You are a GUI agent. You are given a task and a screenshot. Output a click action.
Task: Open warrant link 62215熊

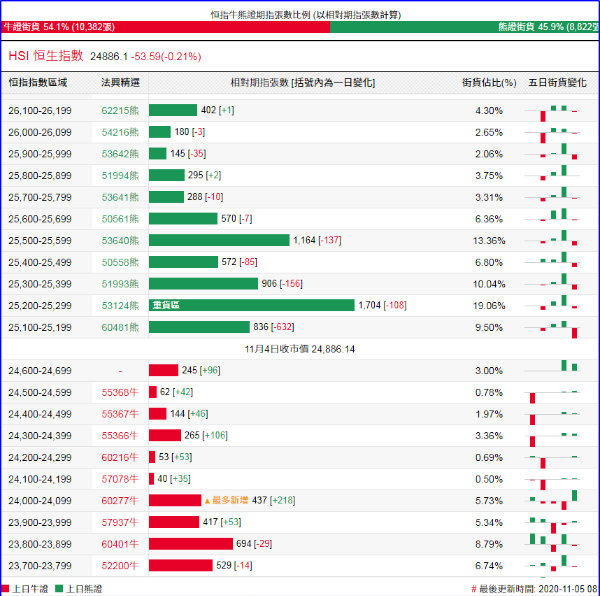pyautogui.click(x=120, y=111)
